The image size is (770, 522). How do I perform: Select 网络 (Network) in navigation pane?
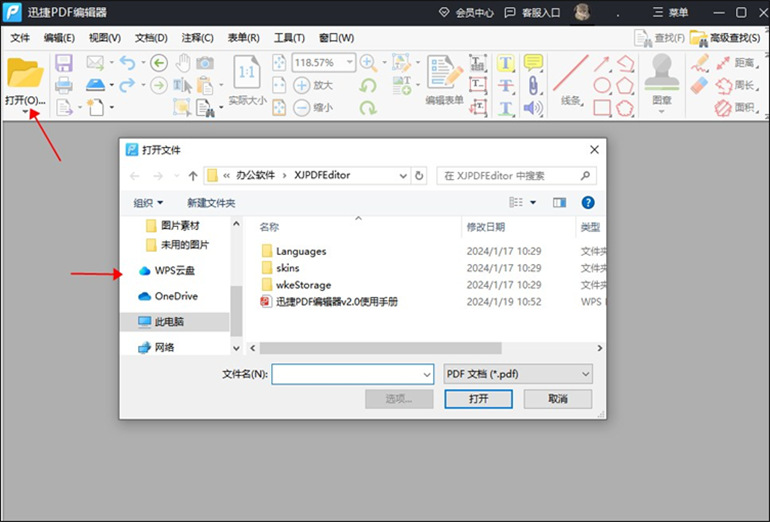[x=156, y=347]
